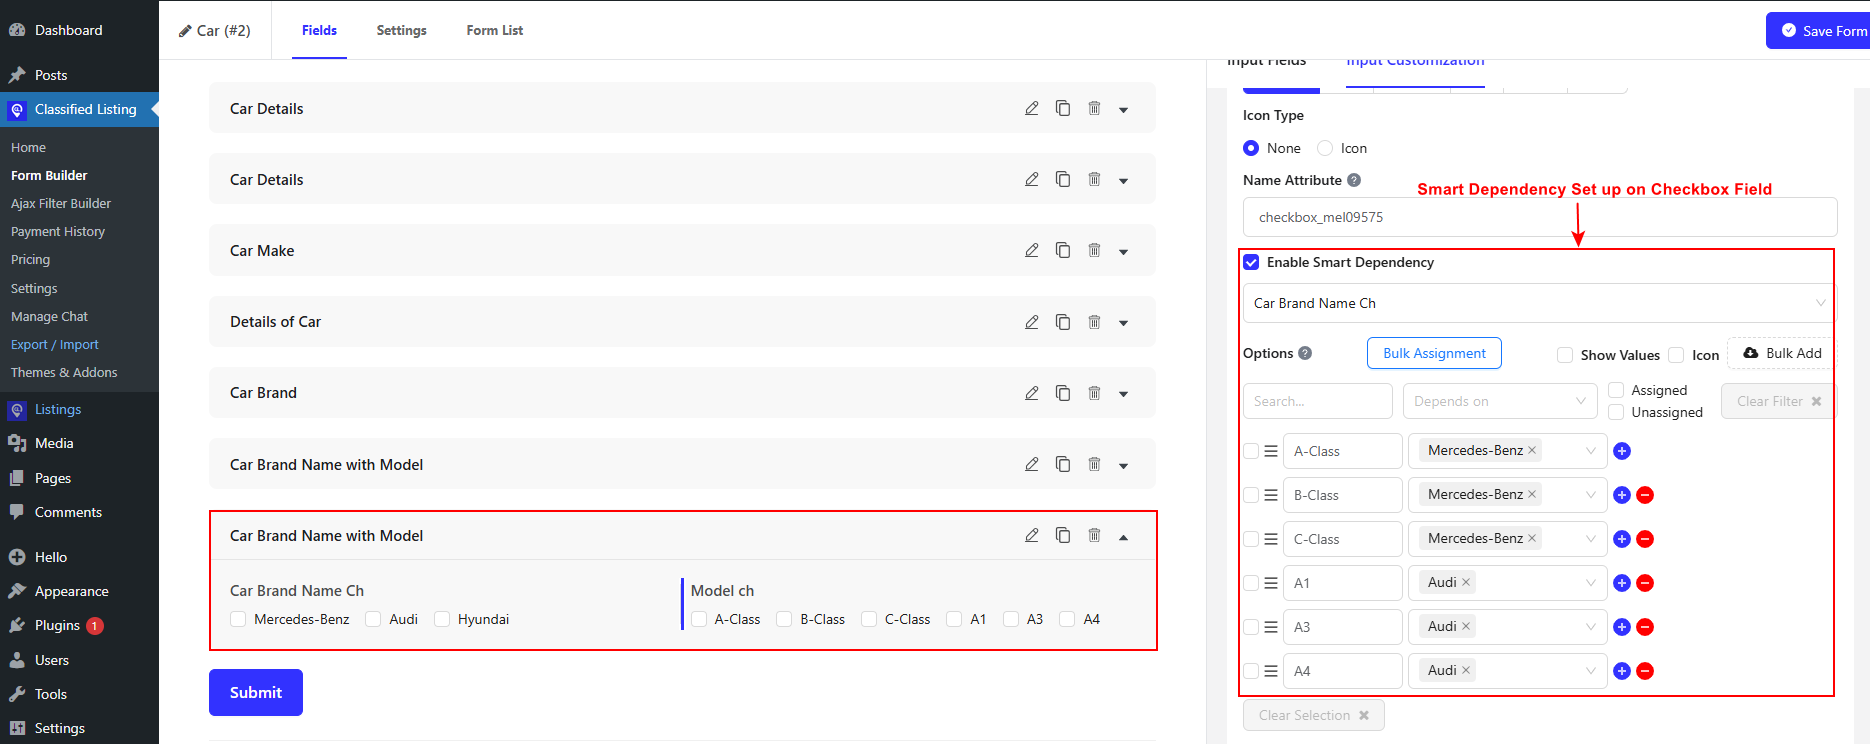
Task: Uncheck Enable Smart Dependency
Action: pyautogui.click(x=1251, y=262)
